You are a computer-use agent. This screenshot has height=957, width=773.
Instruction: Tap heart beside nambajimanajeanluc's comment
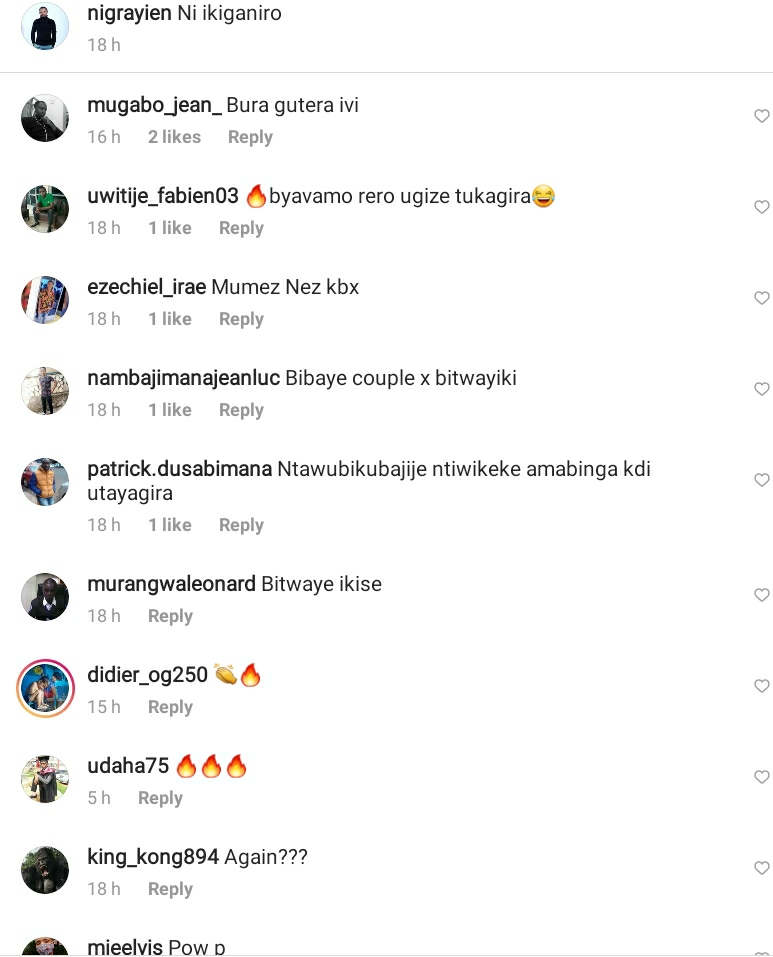(x=761, y=388)
